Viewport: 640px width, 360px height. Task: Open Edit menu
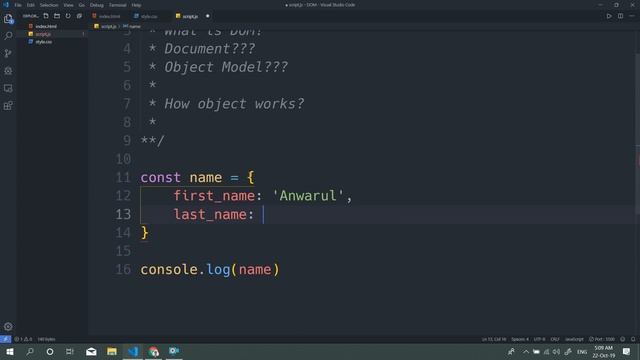tap(31, 5)
